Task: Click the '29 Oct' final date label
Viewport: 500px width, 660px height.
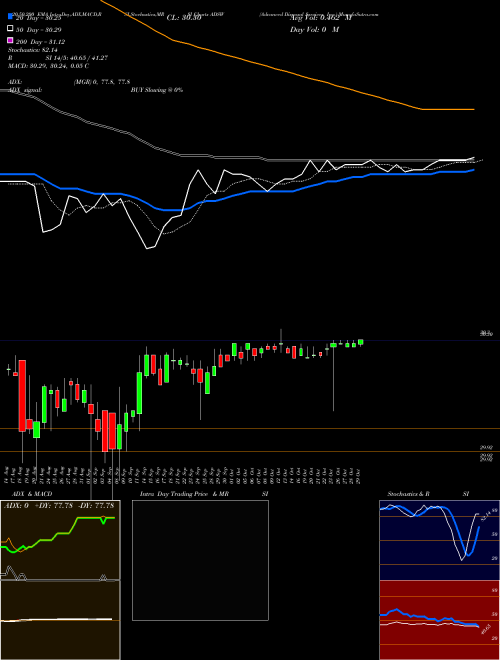Action: tap(360, 474)
